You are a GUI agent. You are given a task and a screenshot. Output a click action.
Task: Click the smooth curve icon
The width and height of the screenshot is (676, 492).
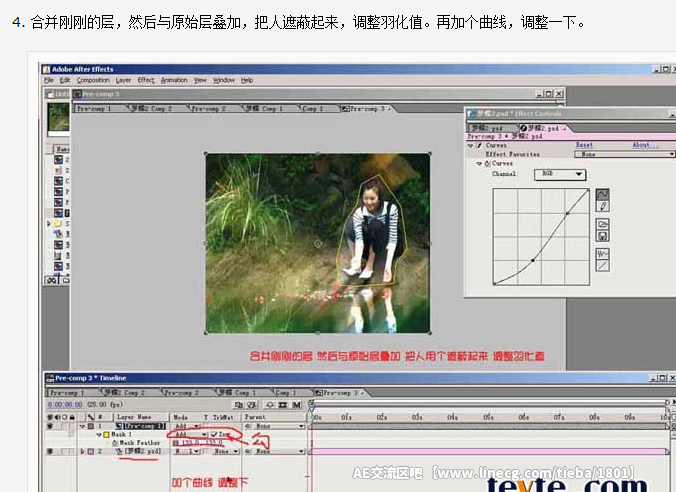tap(602, 254)
